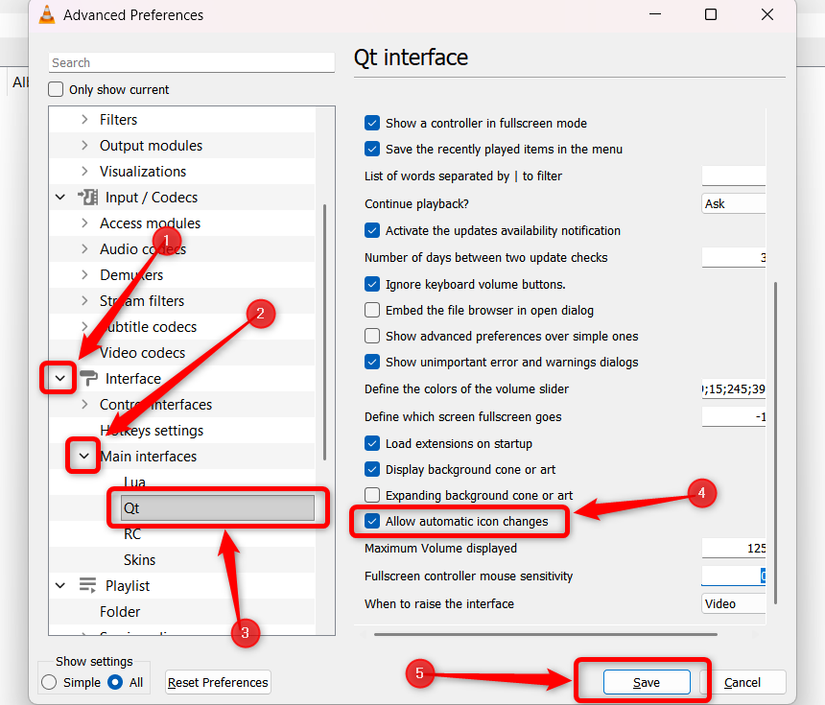Click the VLC cone icon in title bar
The width and height of the screenshot is (825, 705).
[x=46, y=15]
